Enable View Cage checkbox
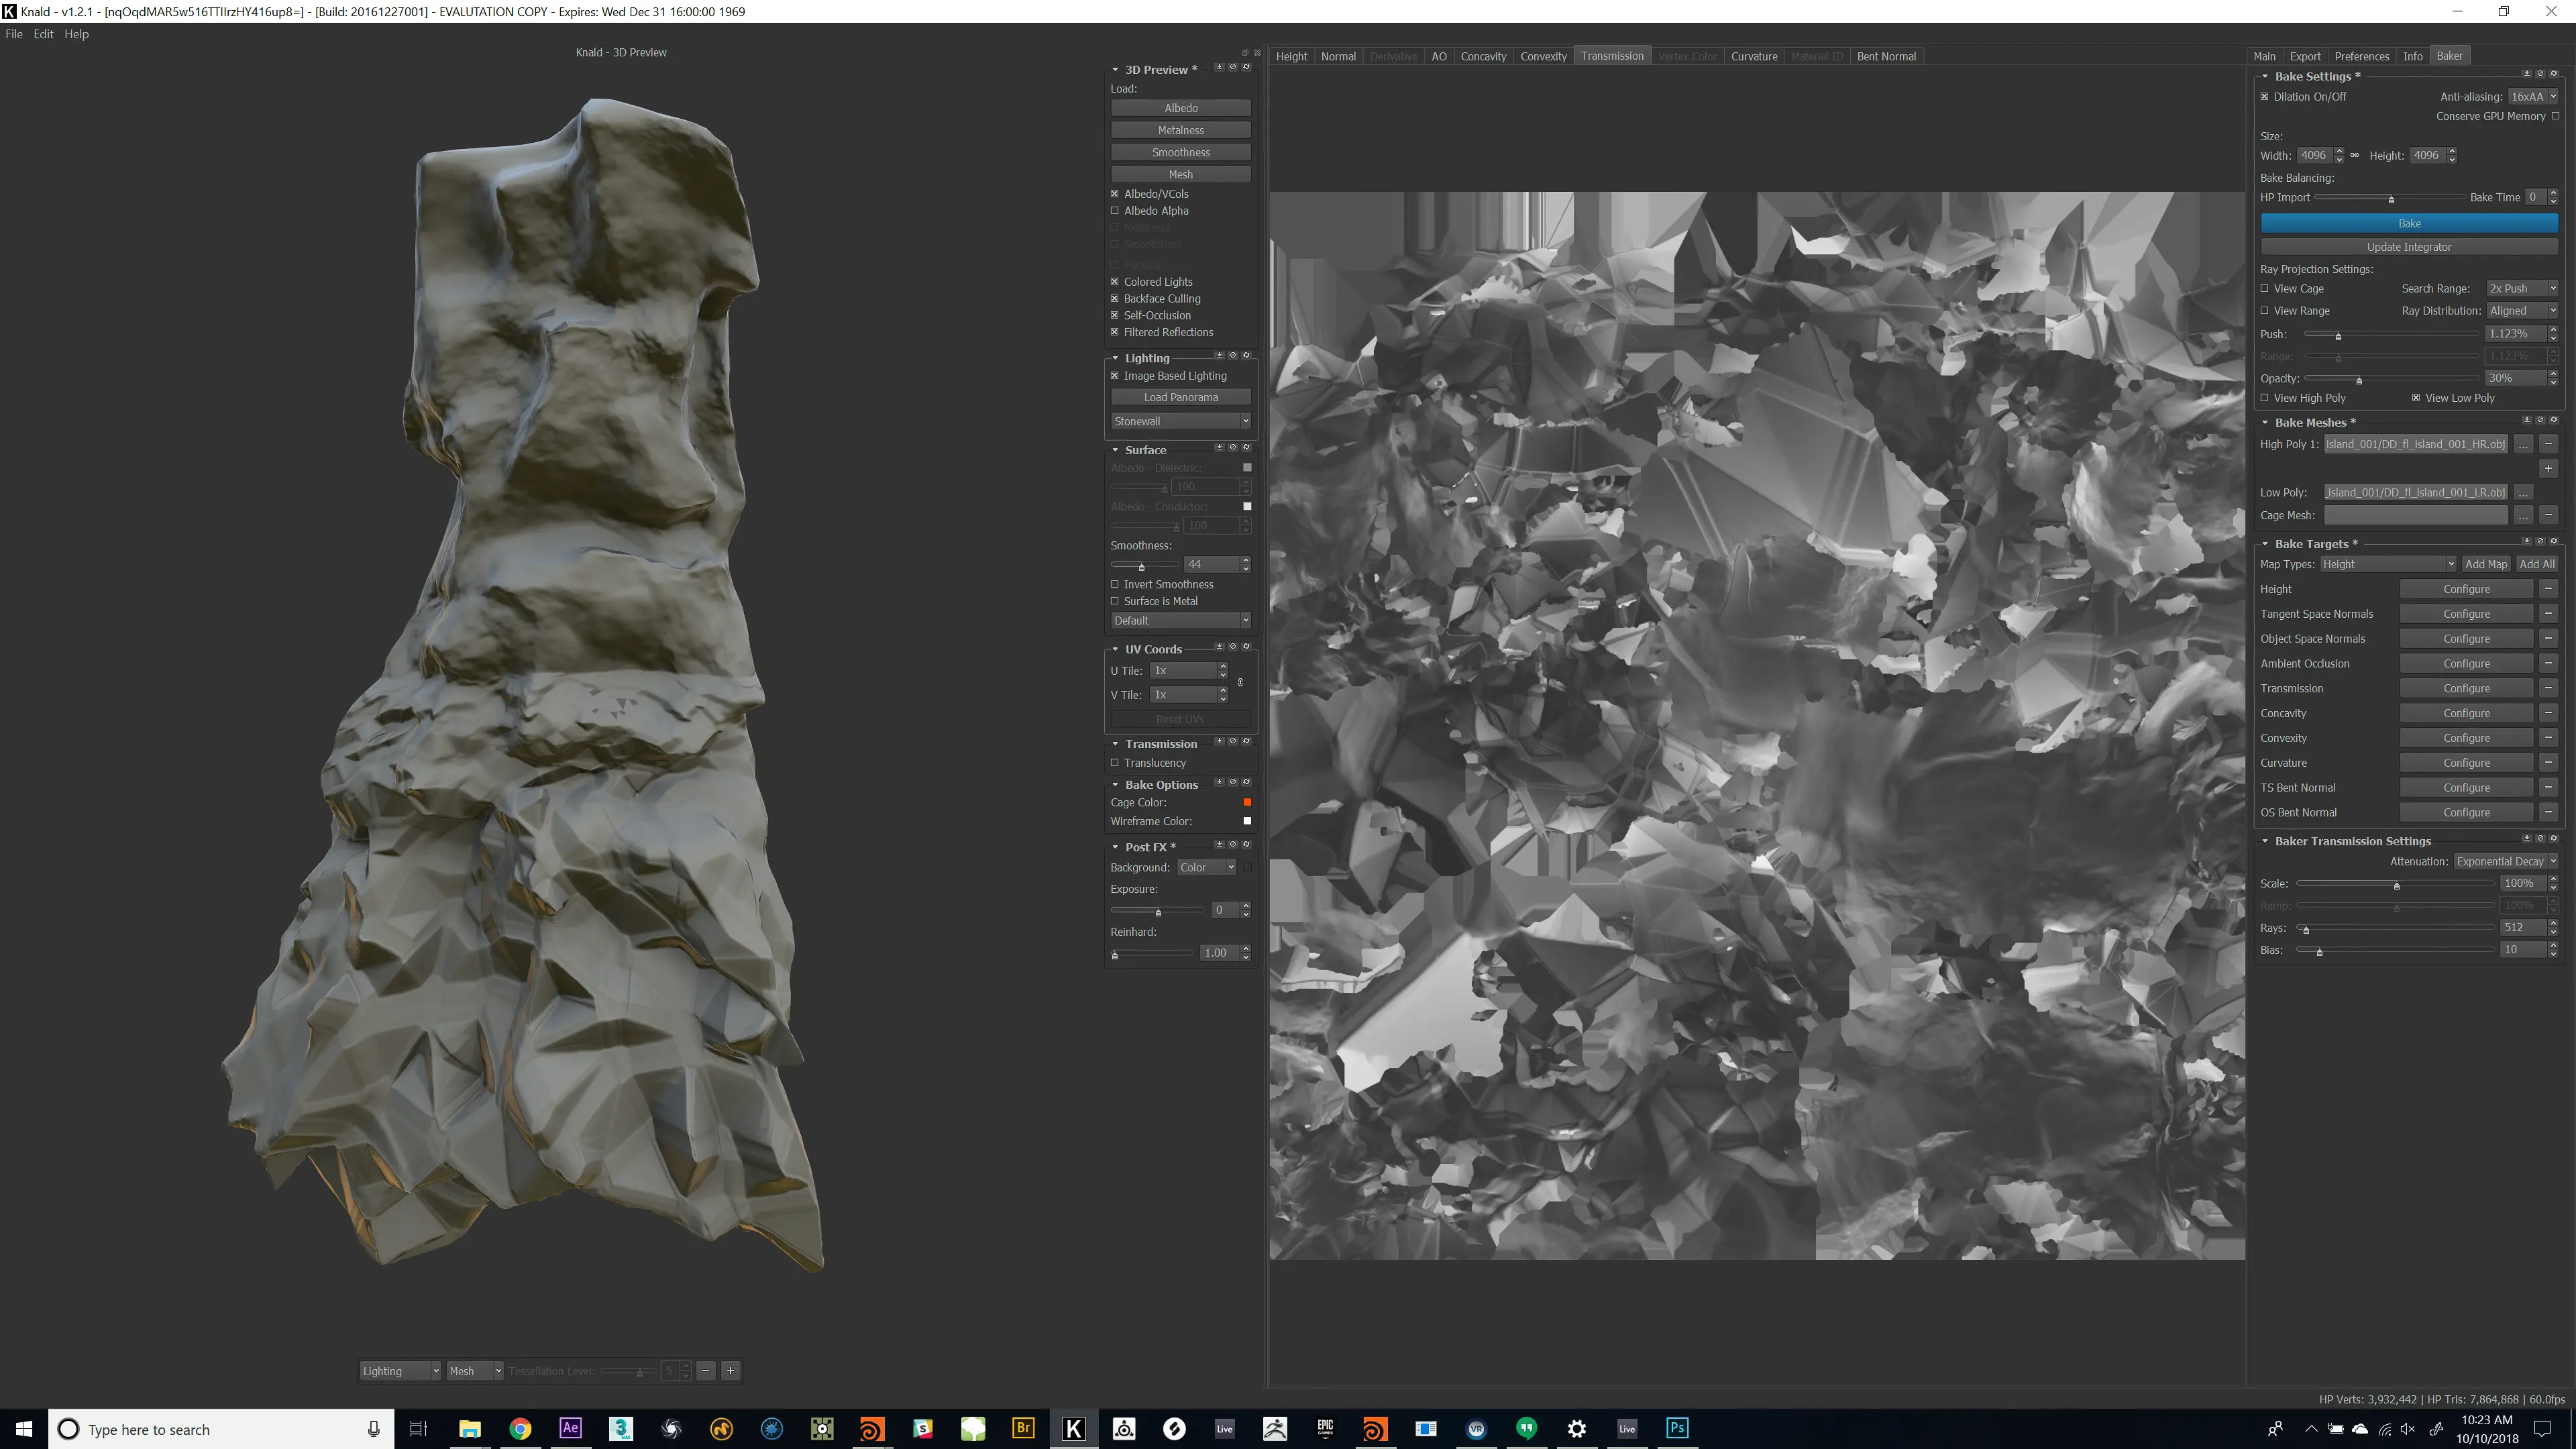This screenshot has height=1449, width=2576. click(2265, 288)
